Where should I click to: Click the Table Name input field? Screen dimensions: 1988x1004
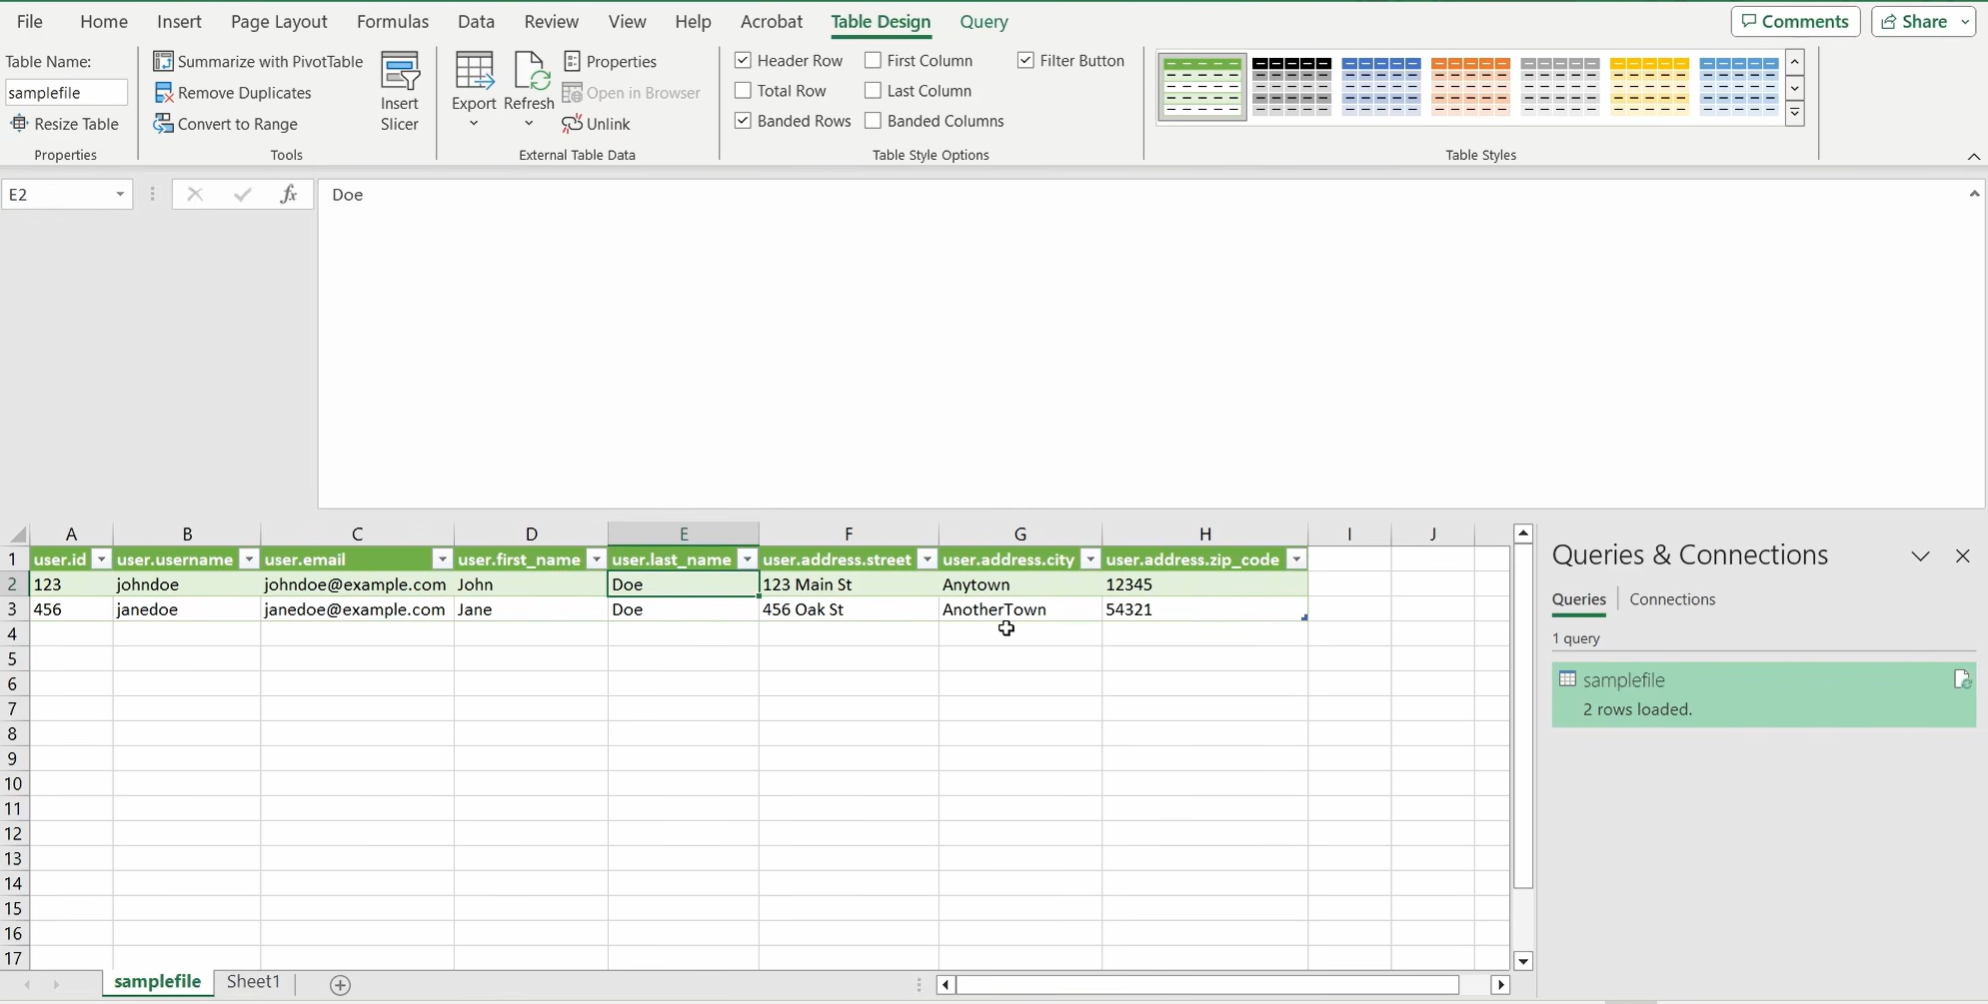(x=66, y=92)
